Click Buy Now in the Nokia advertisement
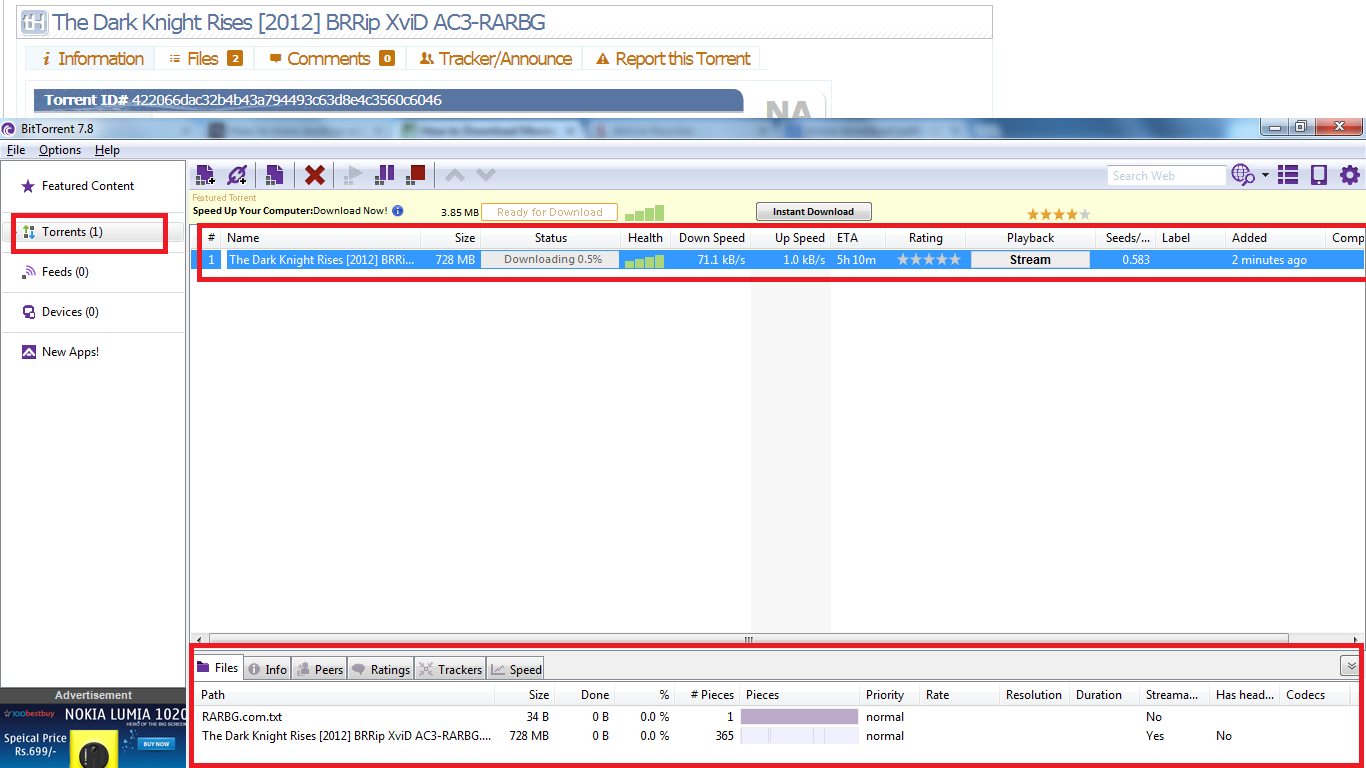 (x=157, y=744)
